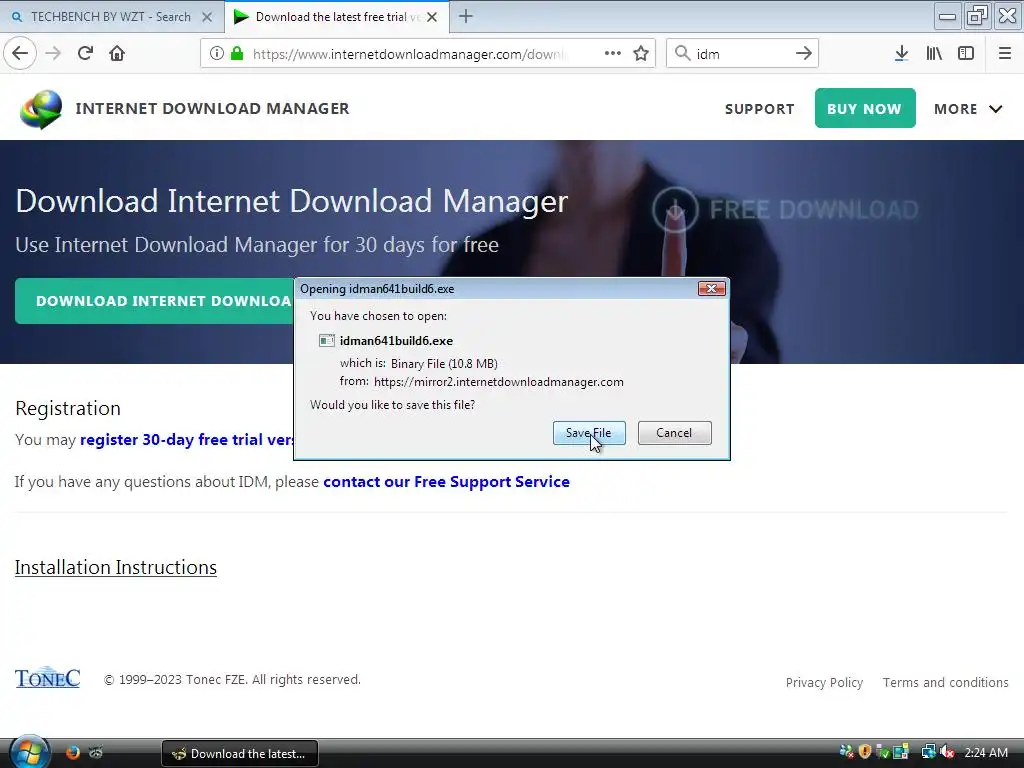Click the Tonec logo
Viewport: 1024px width, 768px height.
click(x=48, y=679)
